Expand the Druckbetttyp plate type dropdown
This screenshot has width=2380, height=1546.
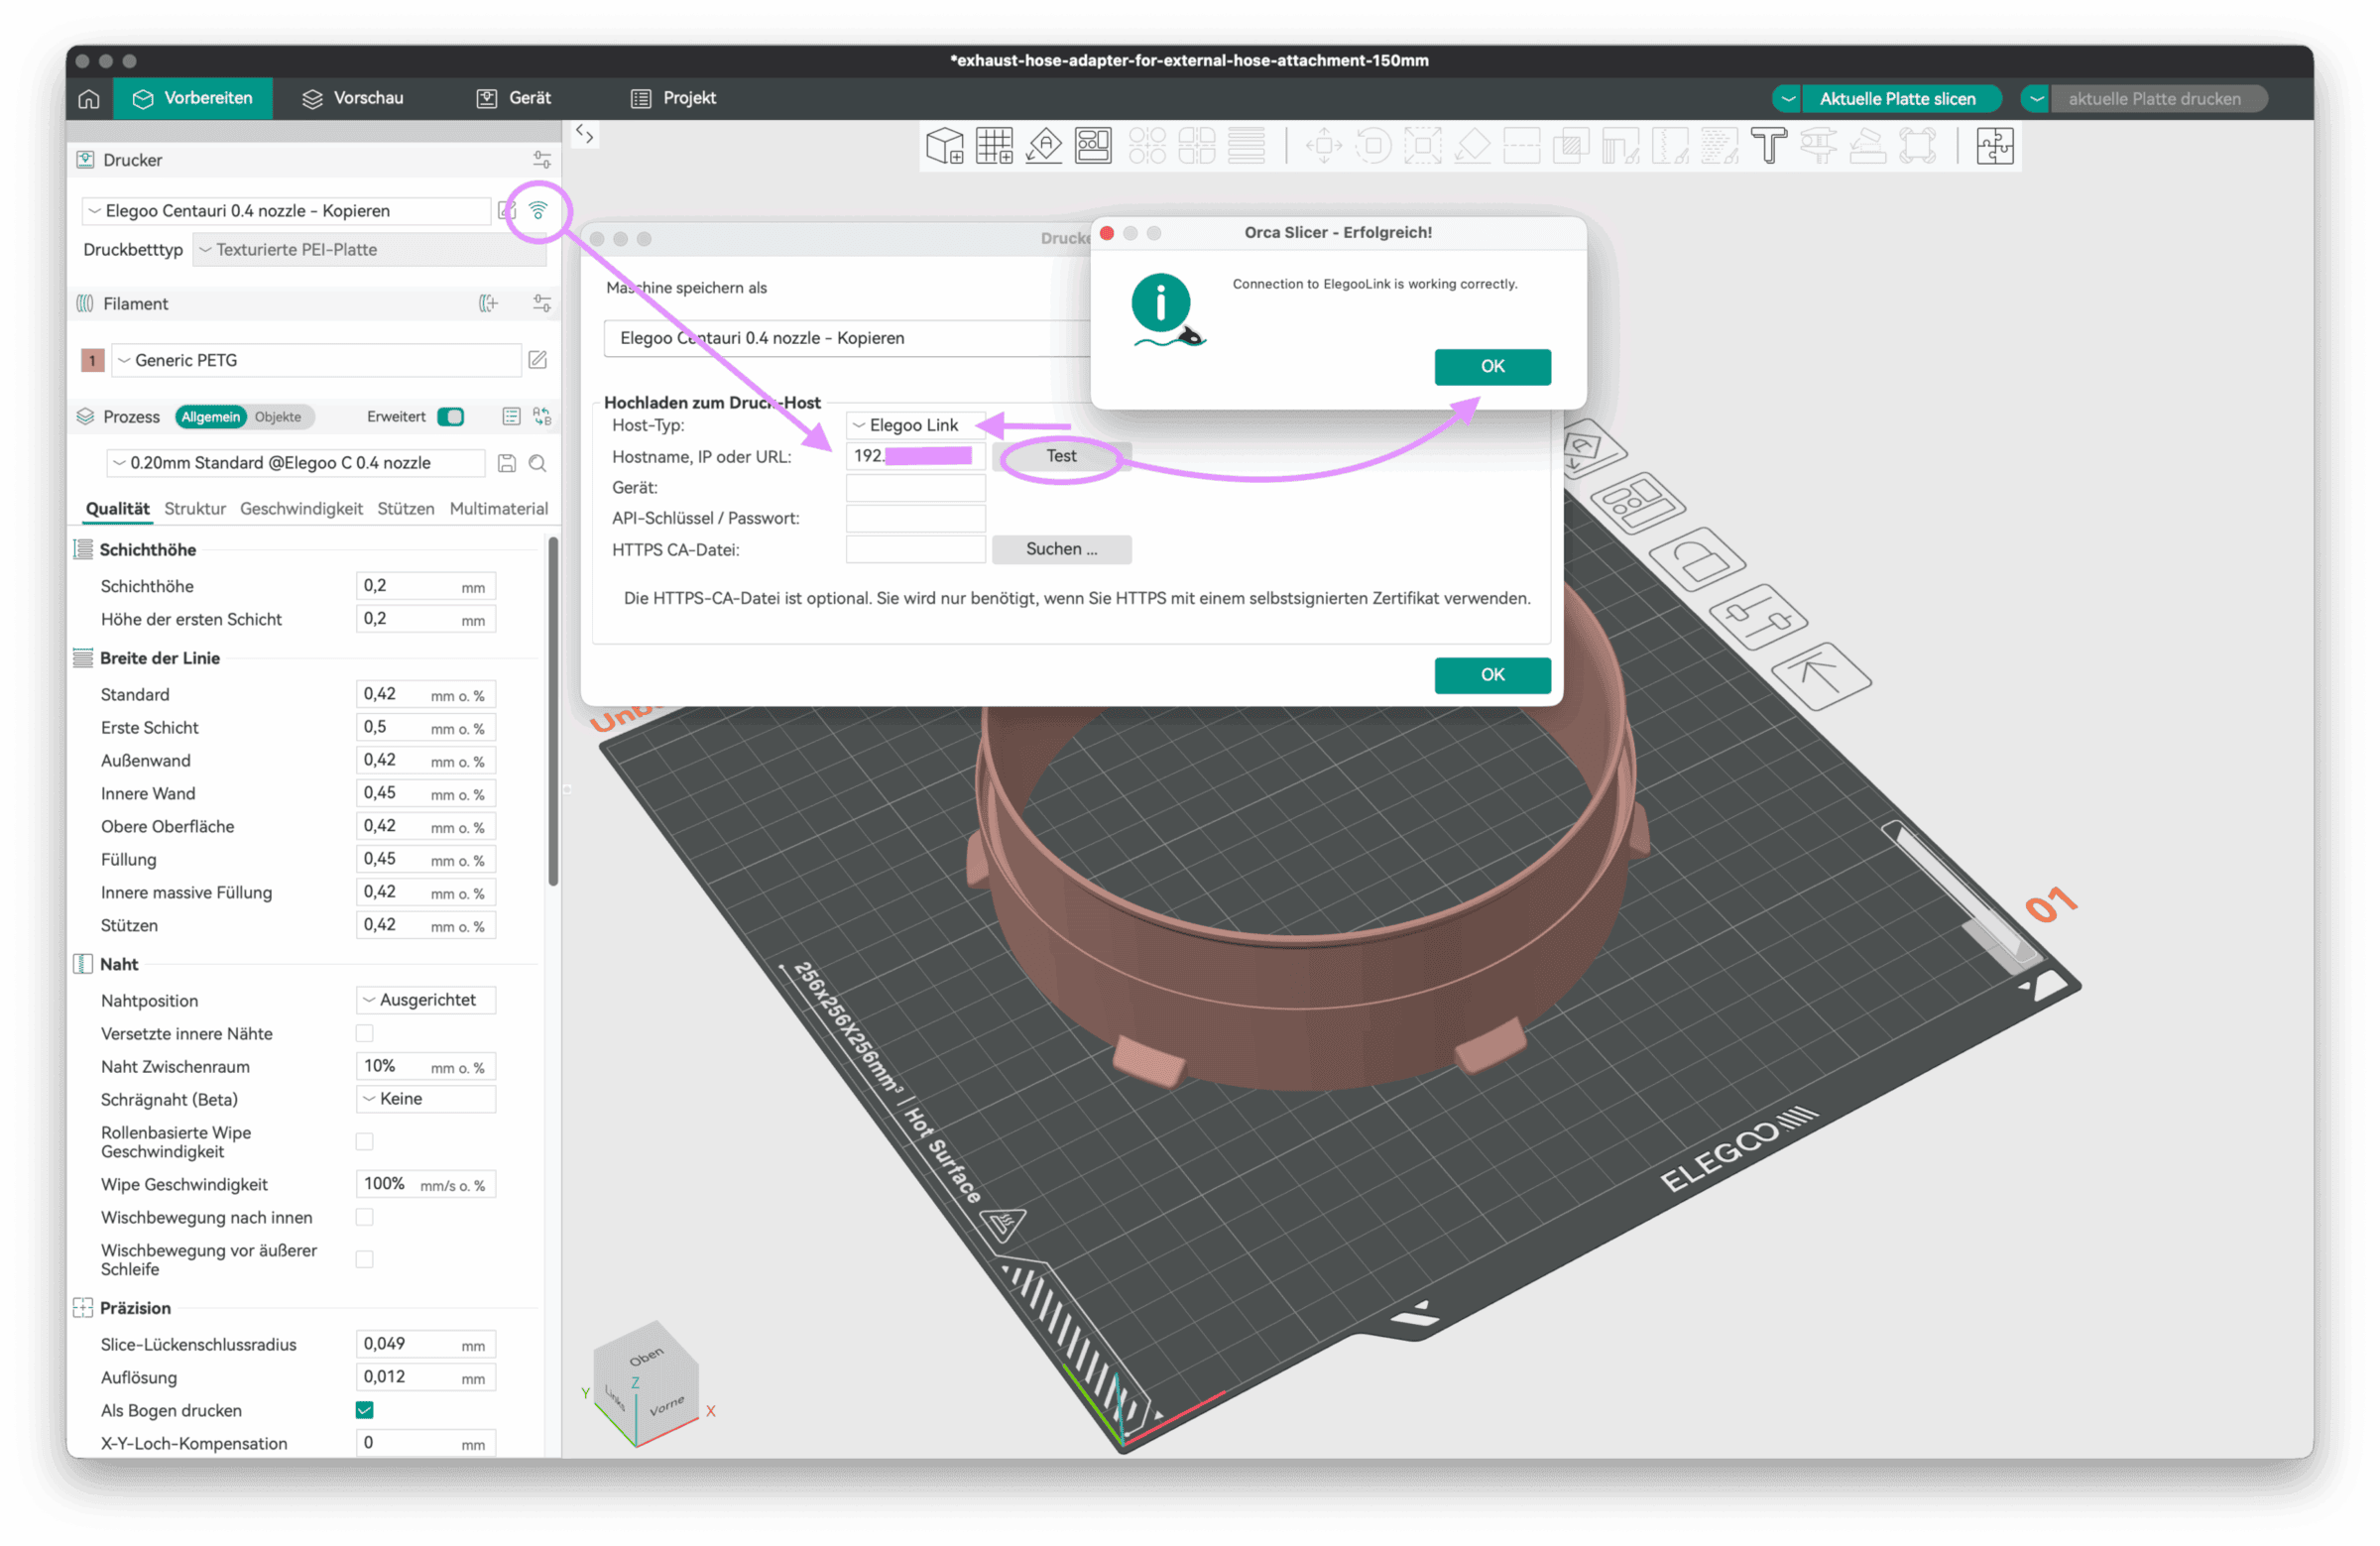370,250
